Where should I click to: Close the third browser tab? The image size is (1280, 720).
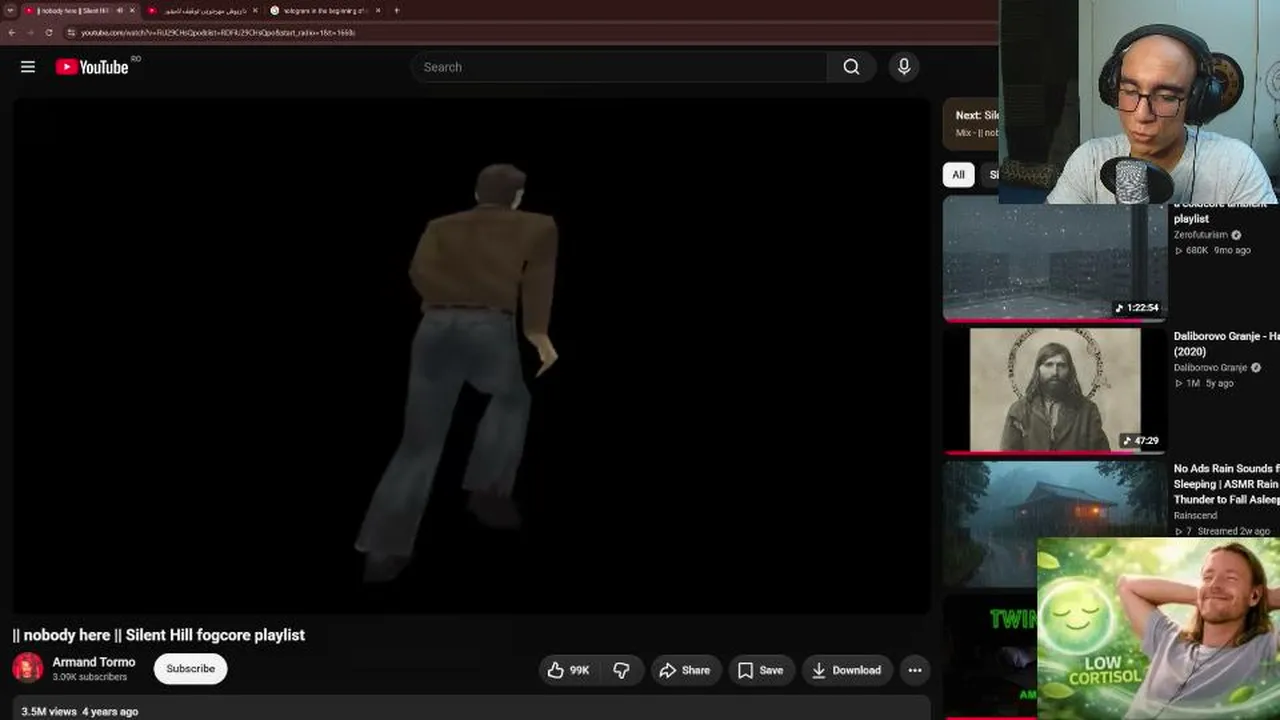[x=378, y=10]
